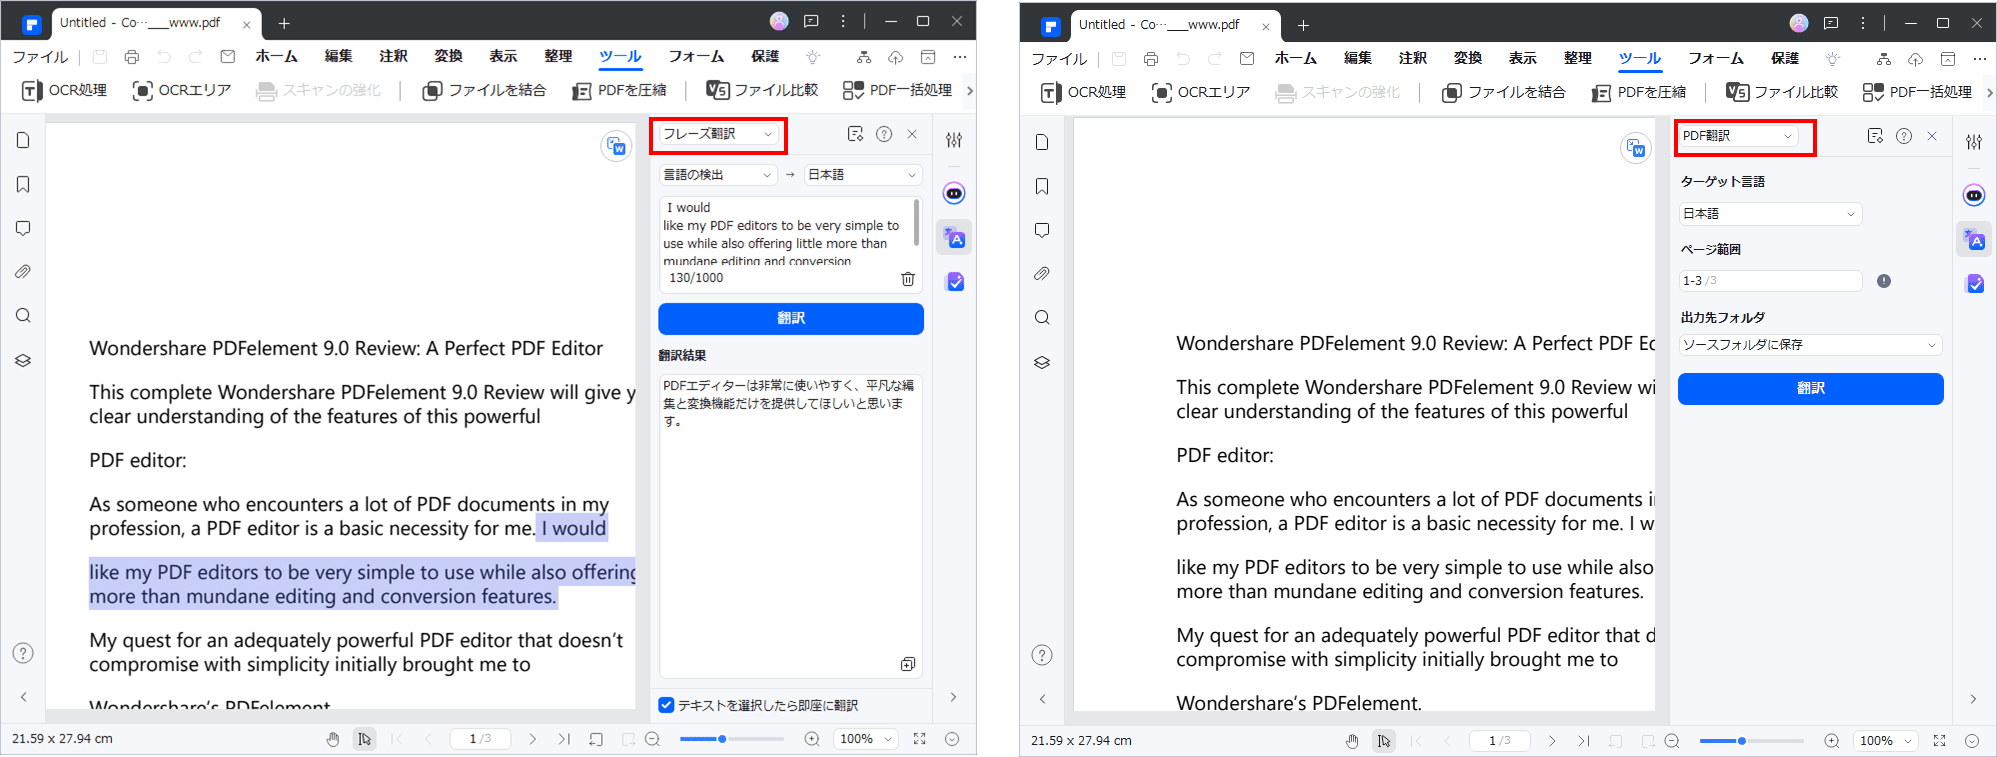
Task: Open bookmarks panel icon in left window sidebar
Action: (23, 184)
